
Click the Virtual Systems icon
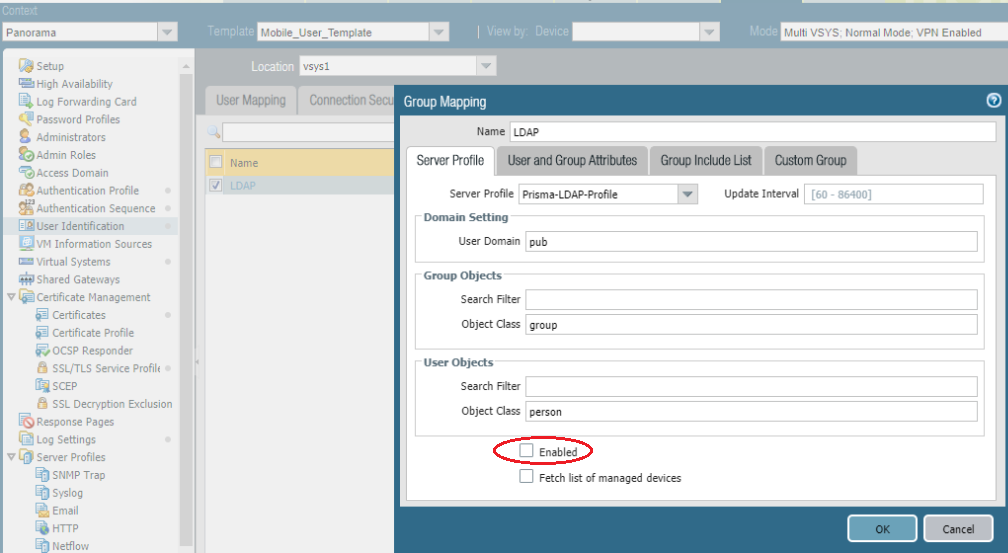coord(27,262)
